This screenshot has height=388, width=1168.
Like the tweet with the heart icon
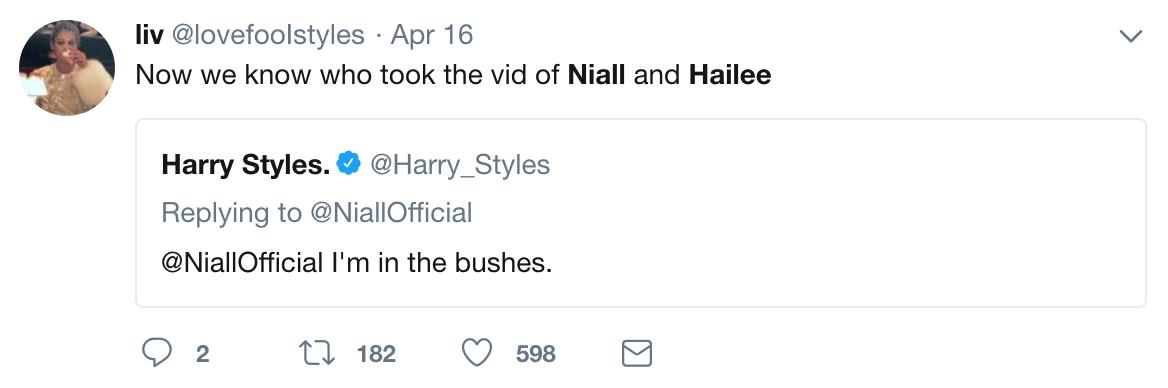(477, 353)
